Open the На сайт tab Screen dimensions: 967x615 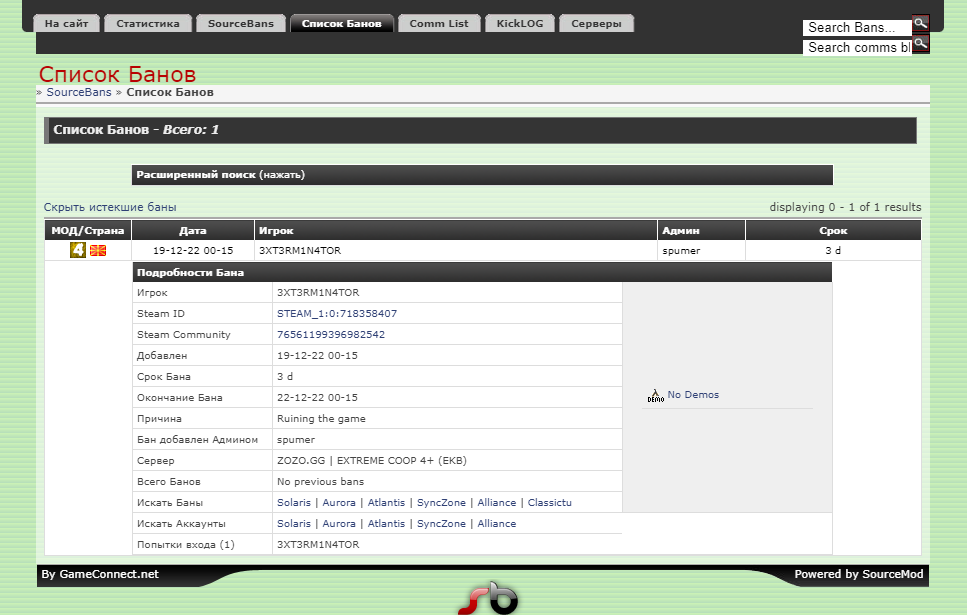(x=66, y=23)
